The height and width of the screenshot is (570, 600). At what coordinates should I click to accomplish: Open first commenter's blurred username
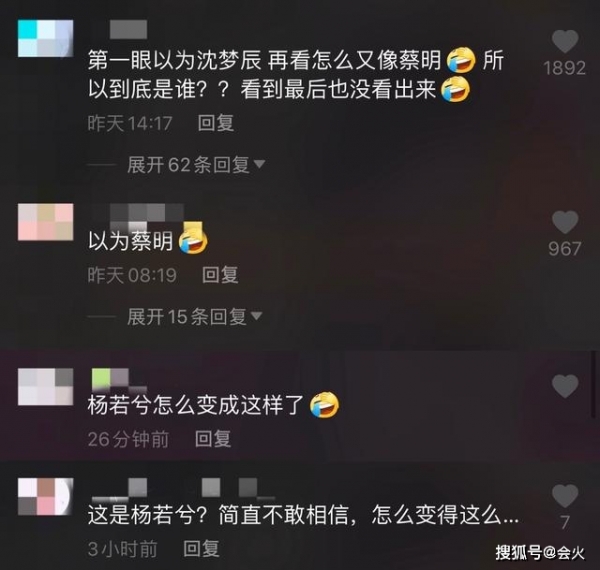point(128,29)
